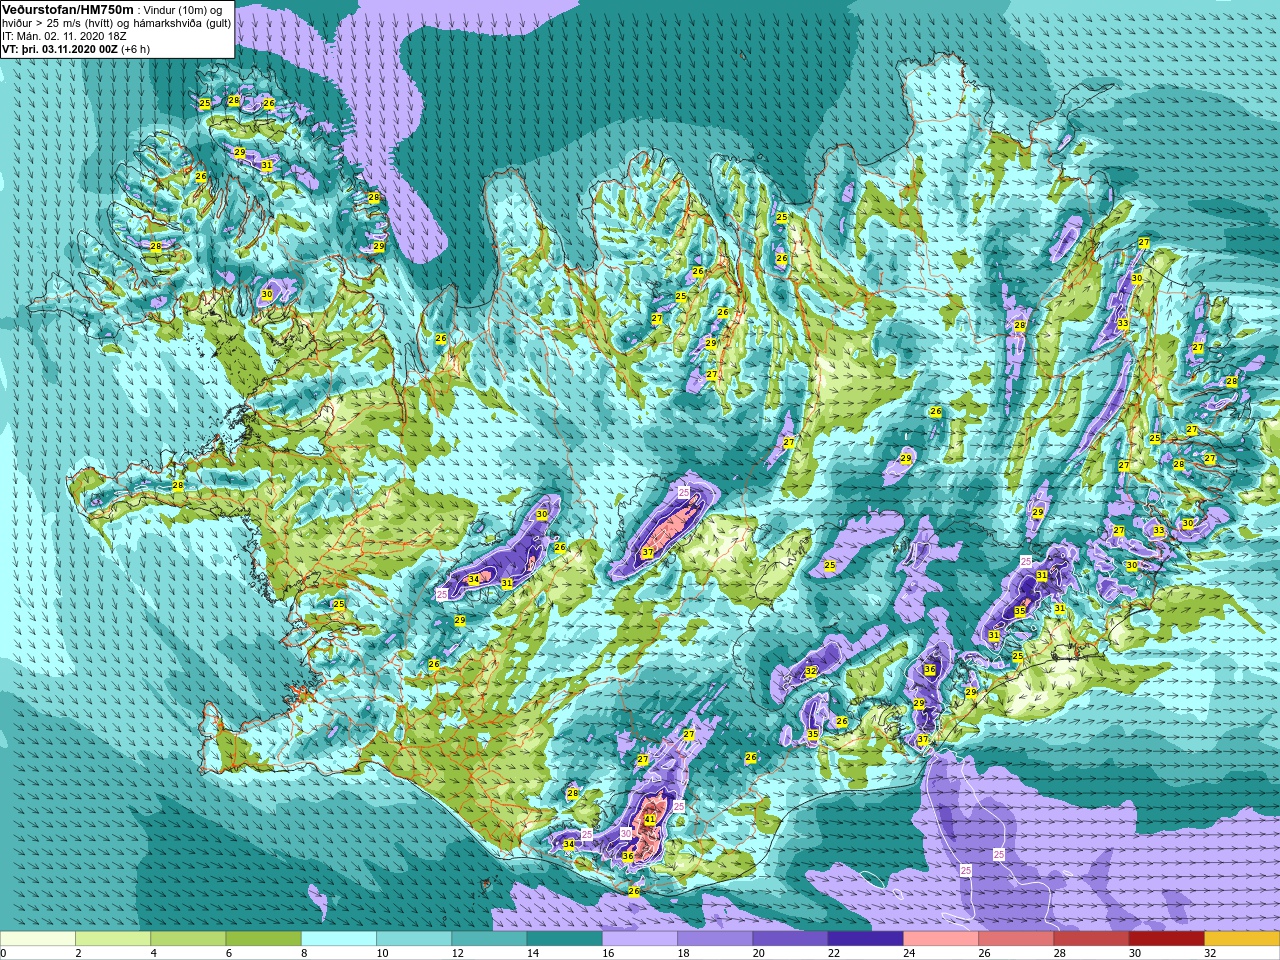
Task: Click the 12–14 m/s teal legend swatch
Action: point(489,939)
